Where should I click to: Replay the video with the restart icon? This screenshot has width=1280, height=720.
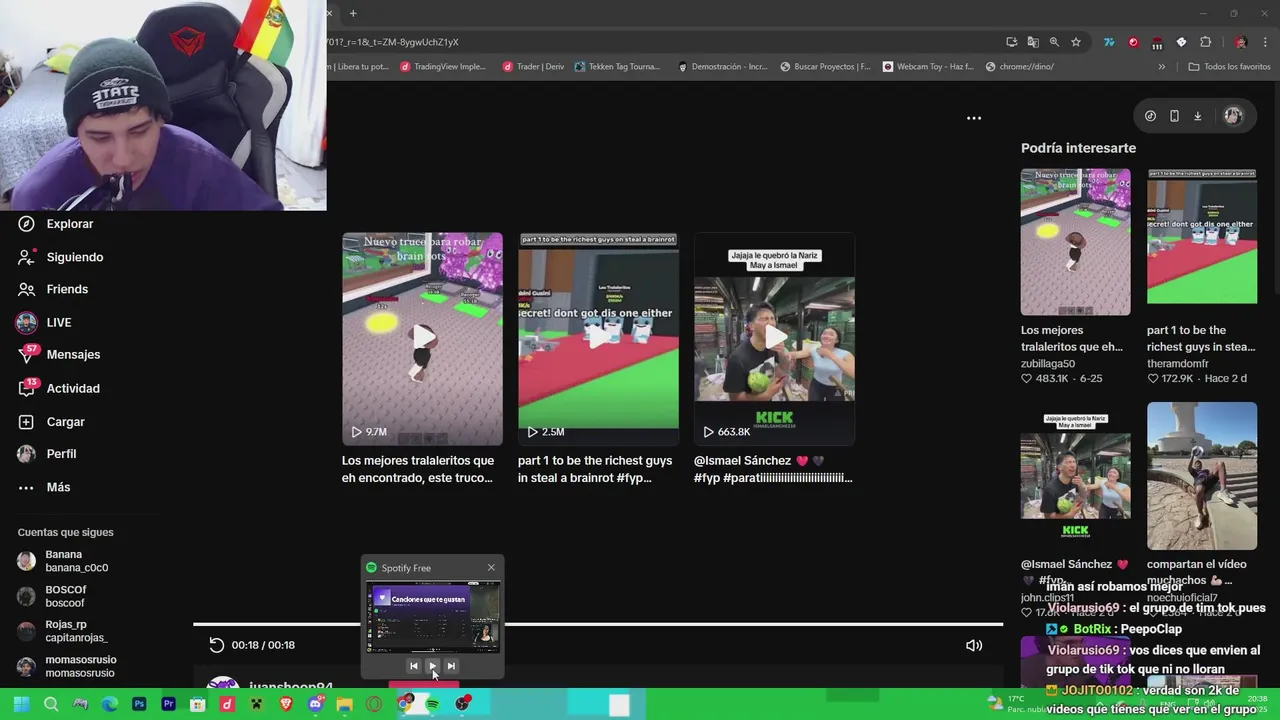(216, 645)
